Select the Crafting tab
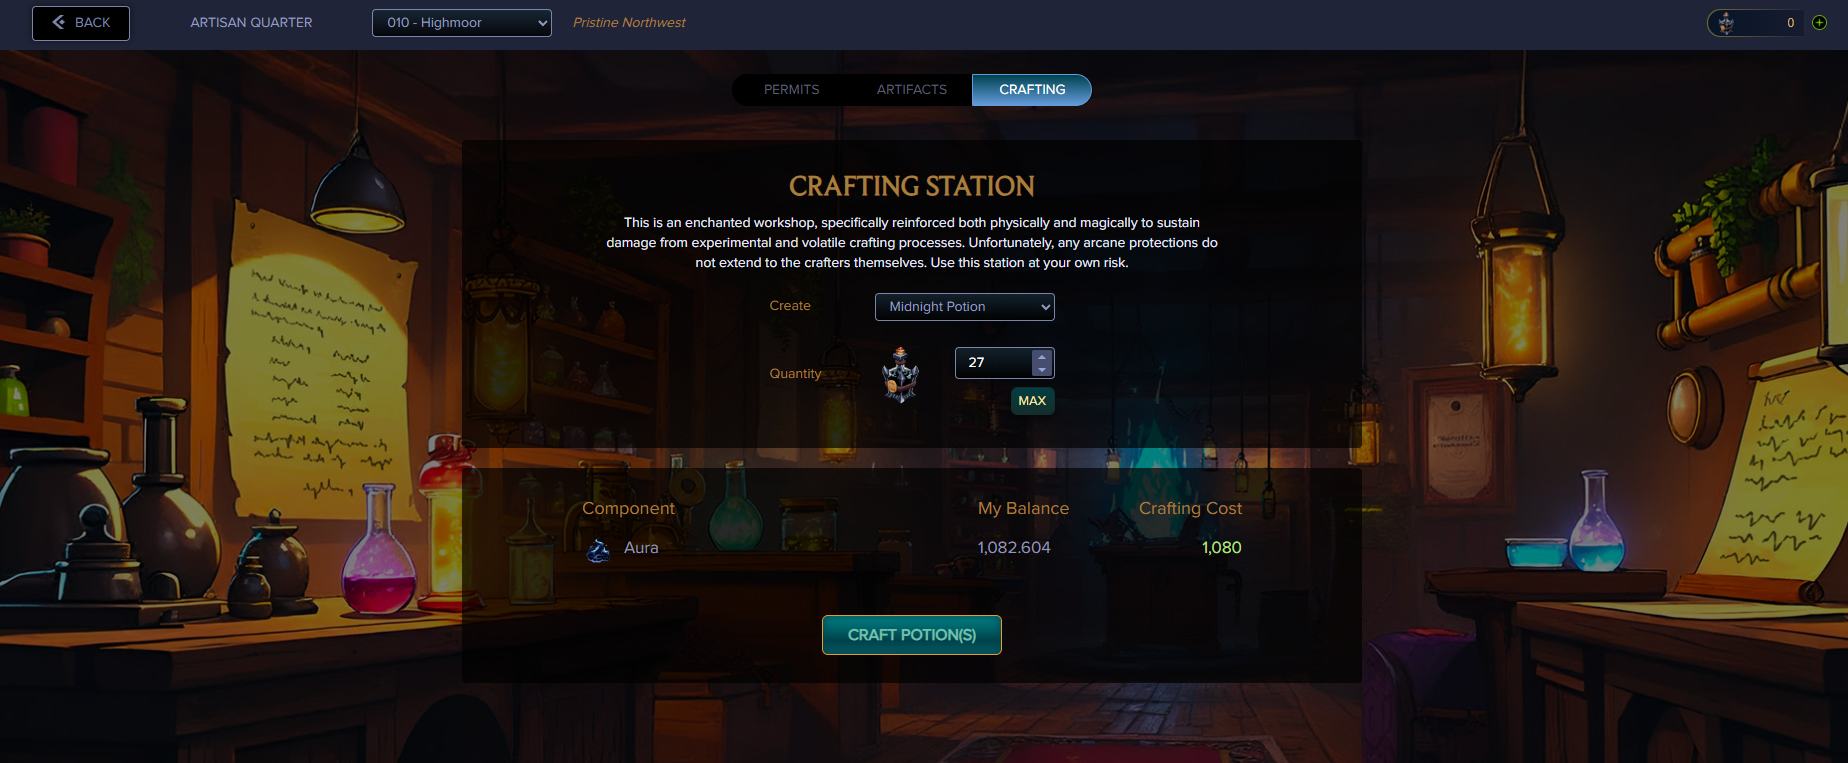This screenshot has height=763, width=1848. [1032, 90]
